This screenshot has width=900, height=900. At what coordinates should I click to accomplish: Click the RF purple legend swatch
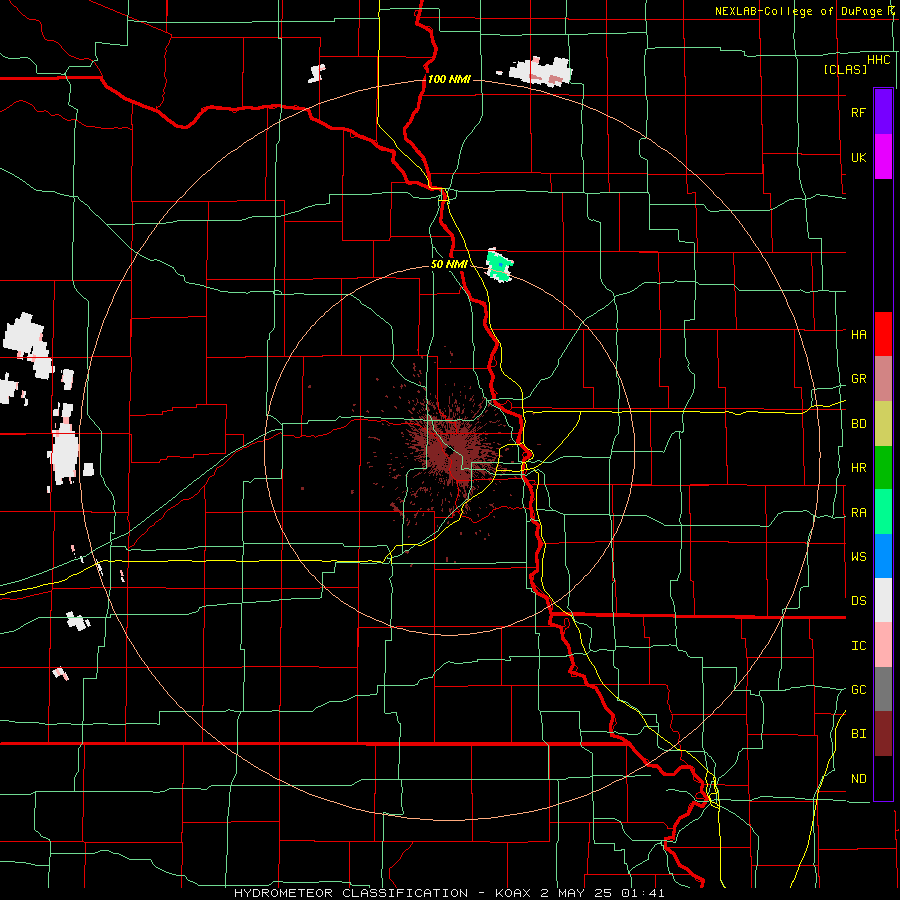883,112
